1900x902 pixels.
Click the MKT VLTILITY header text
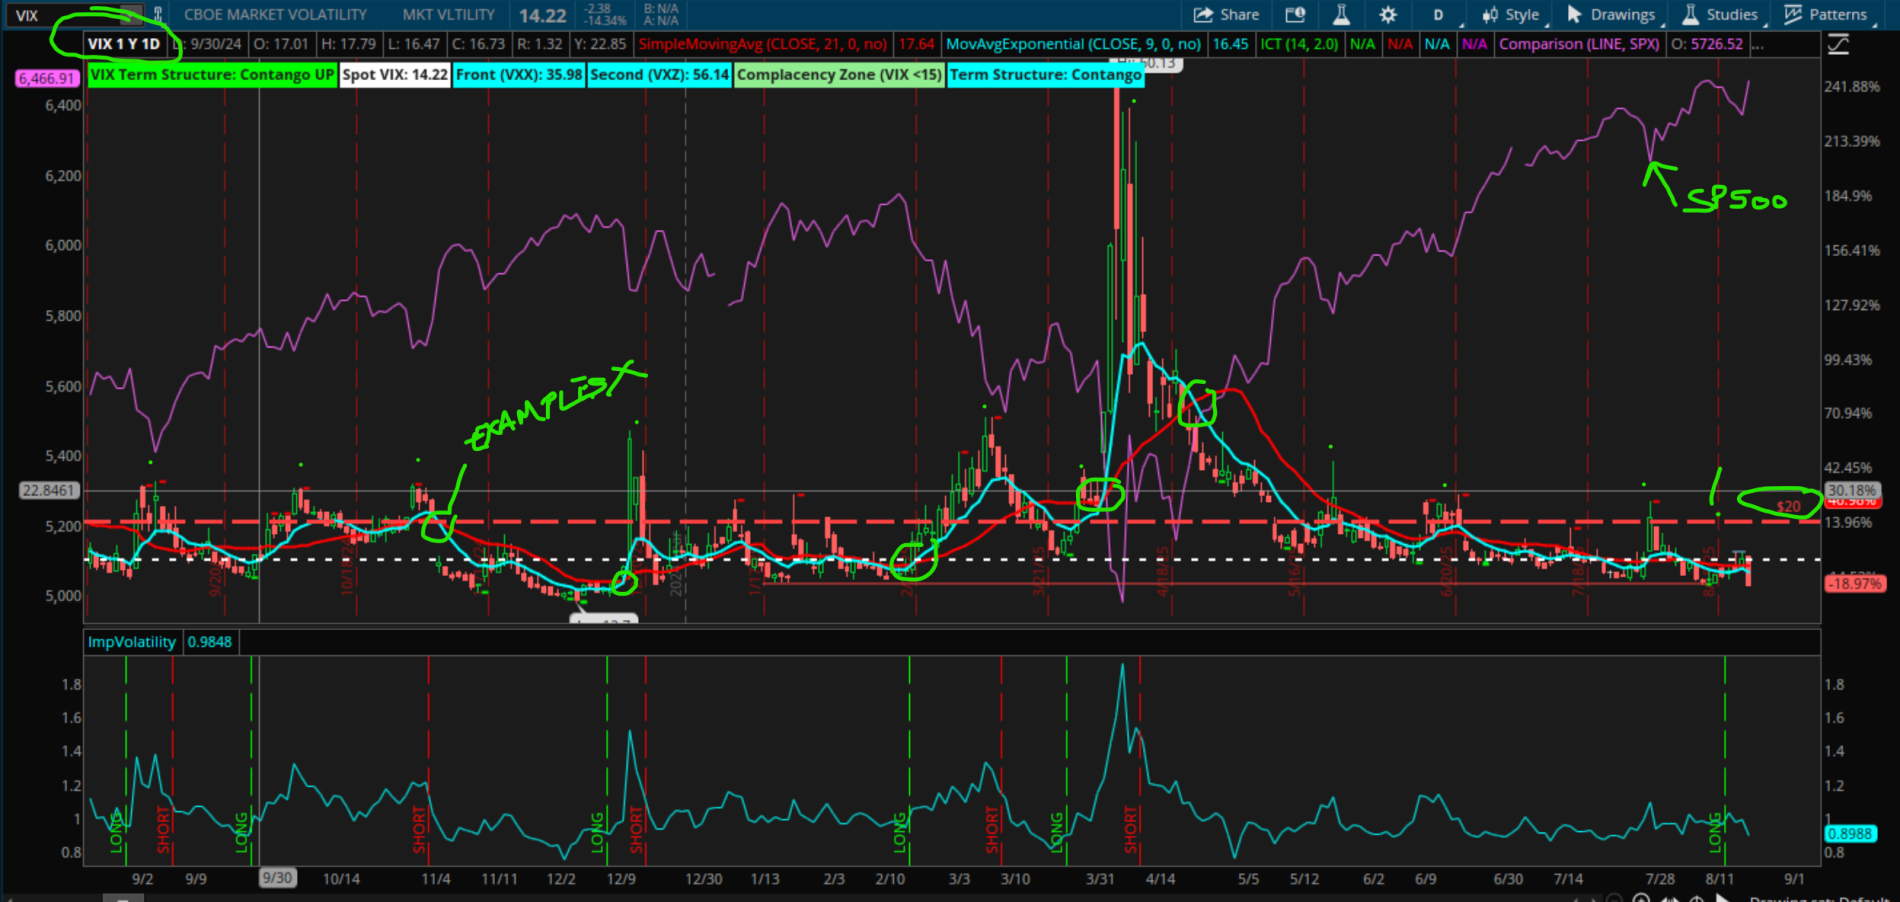pos(449,15)
